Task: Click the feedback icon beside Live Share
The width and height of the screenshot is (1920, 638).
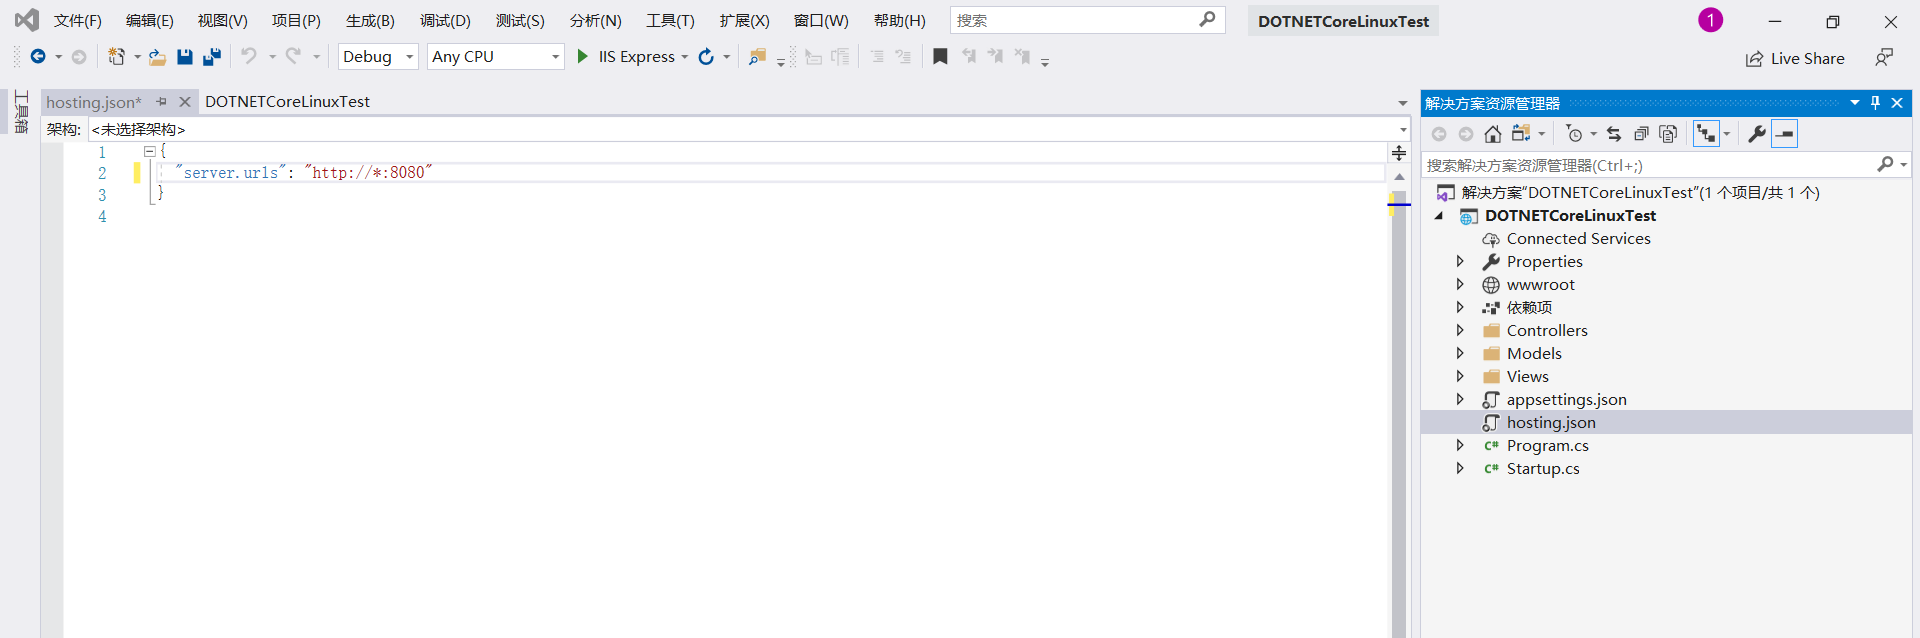Action: click(x=1884, y=58)
